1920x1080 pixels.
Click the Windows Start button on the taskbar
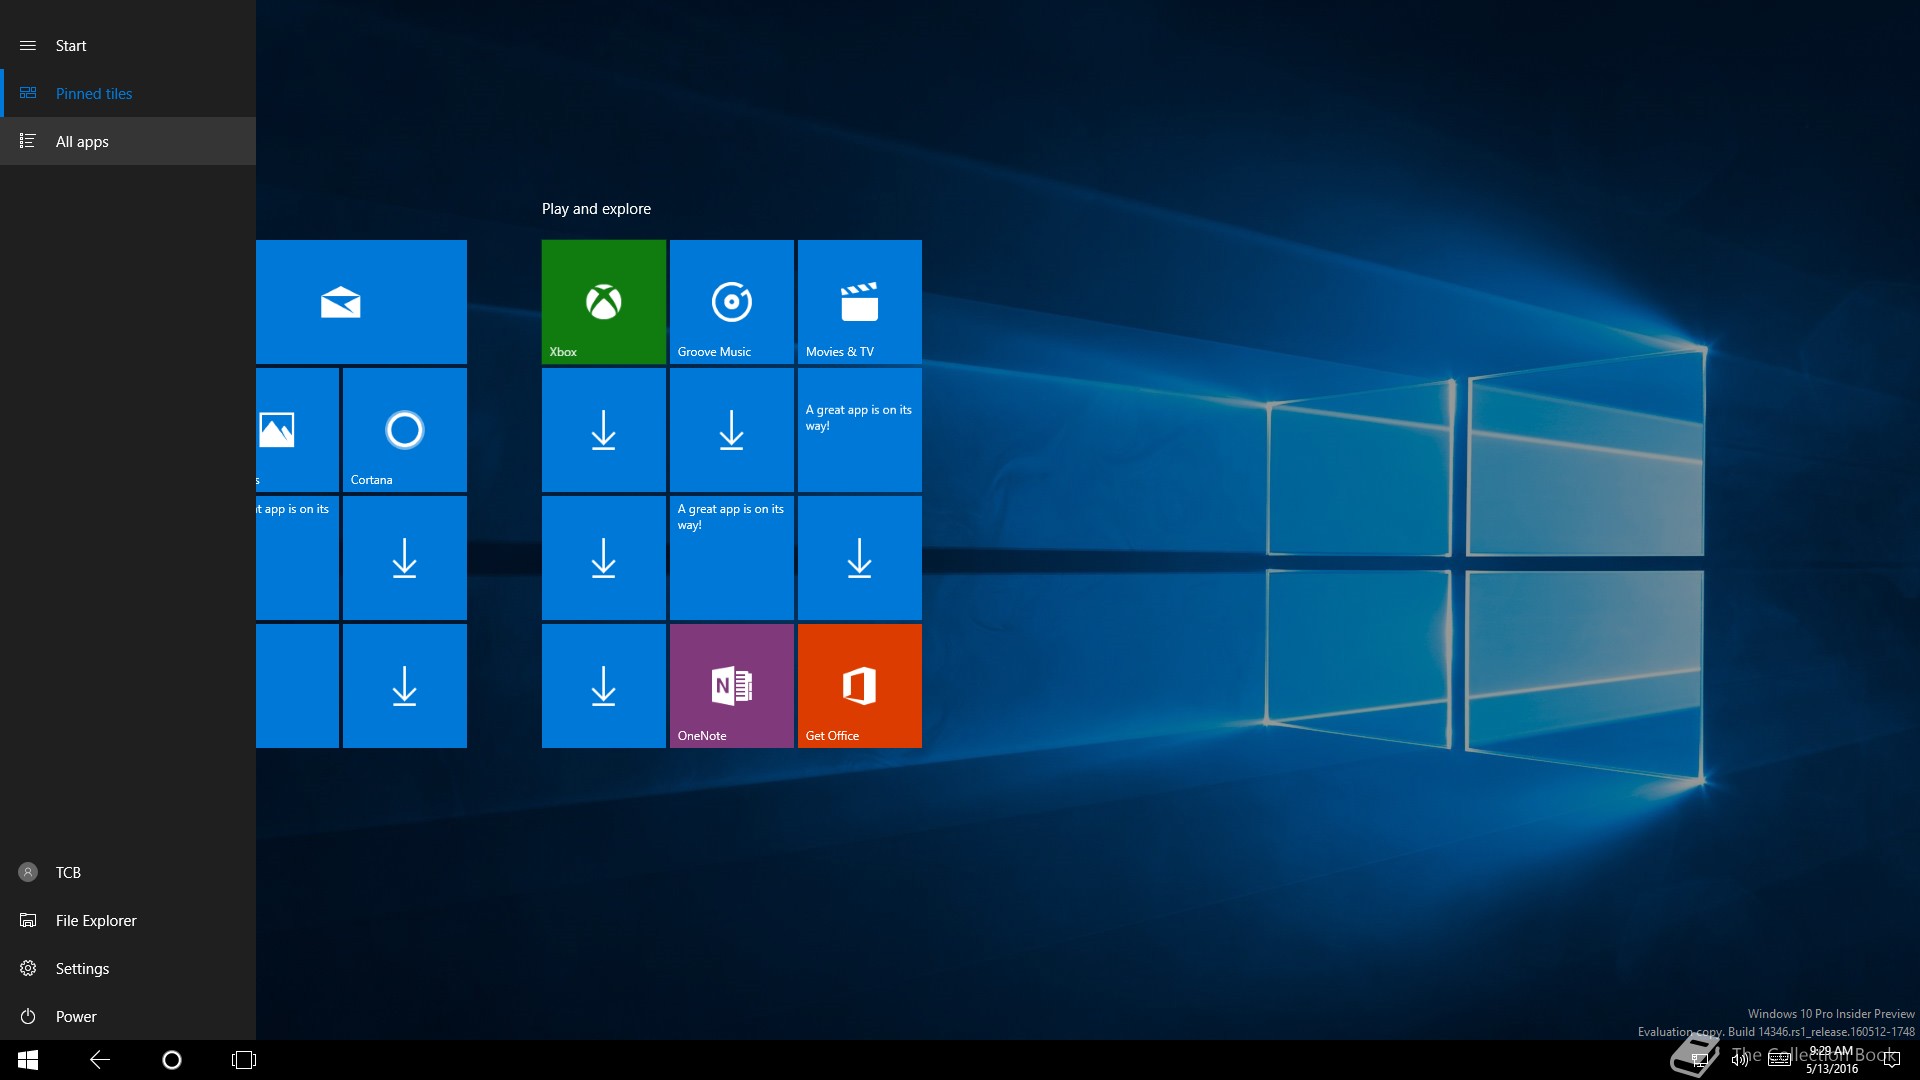28,1060
